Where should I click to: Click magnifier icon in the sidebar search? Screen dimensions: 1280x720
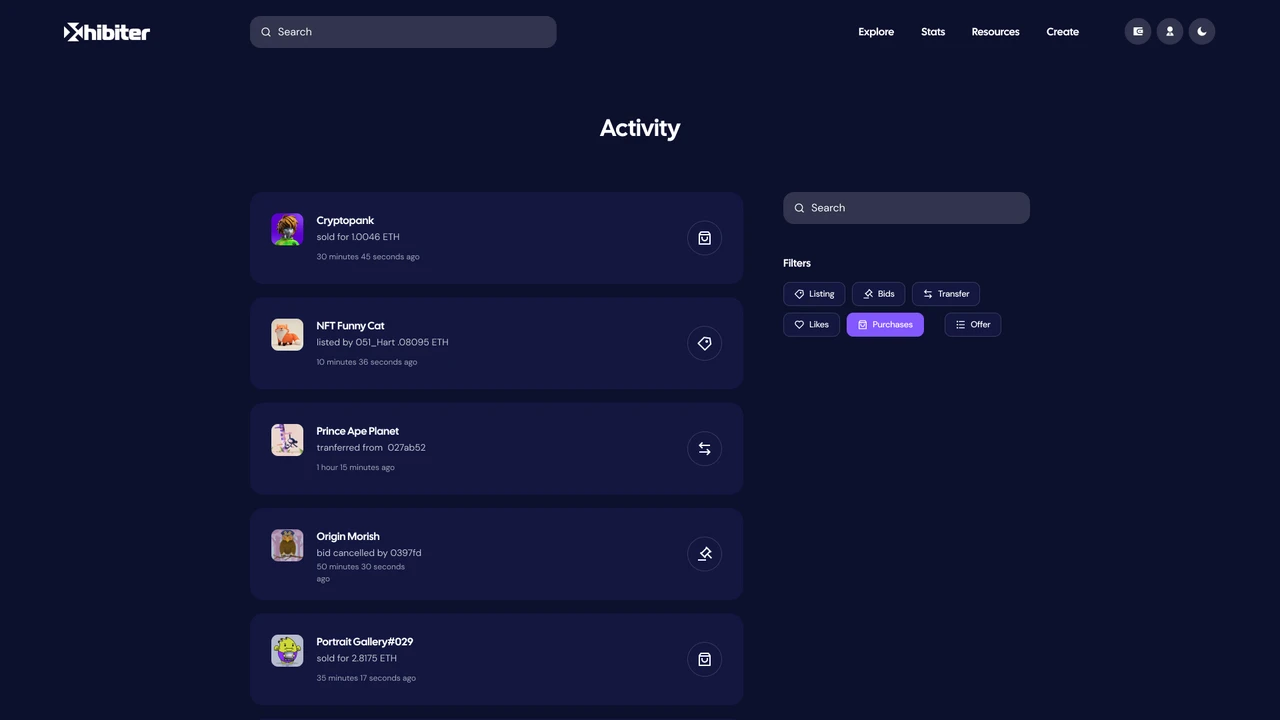(799, 208)
